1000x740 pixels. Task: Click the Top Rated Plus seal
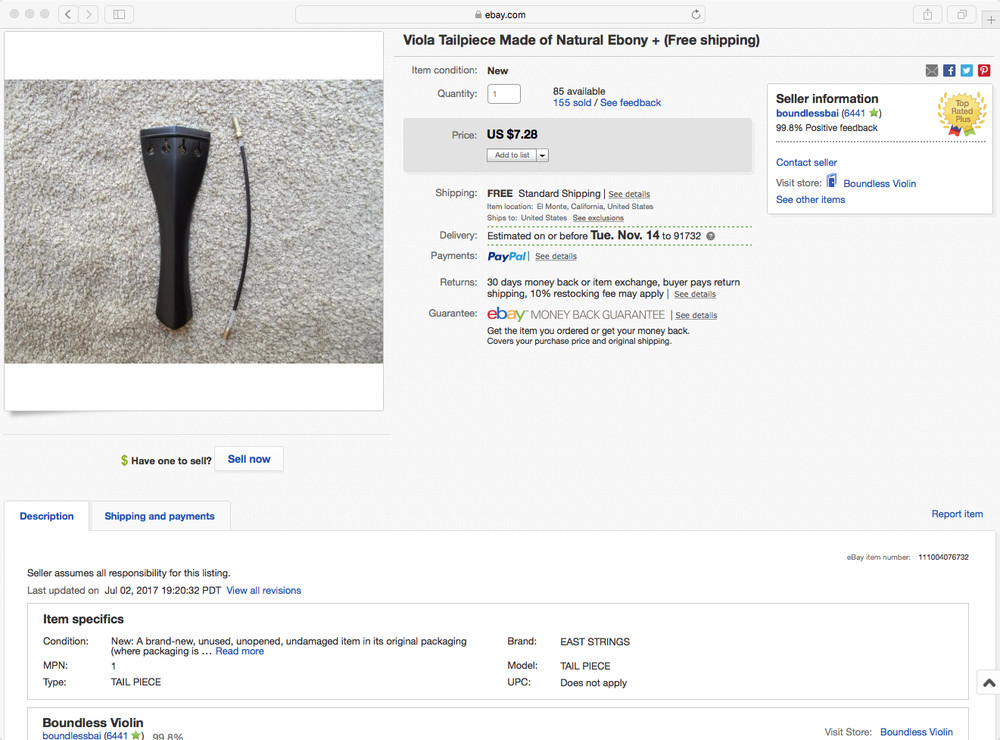[x=962, y=114]
